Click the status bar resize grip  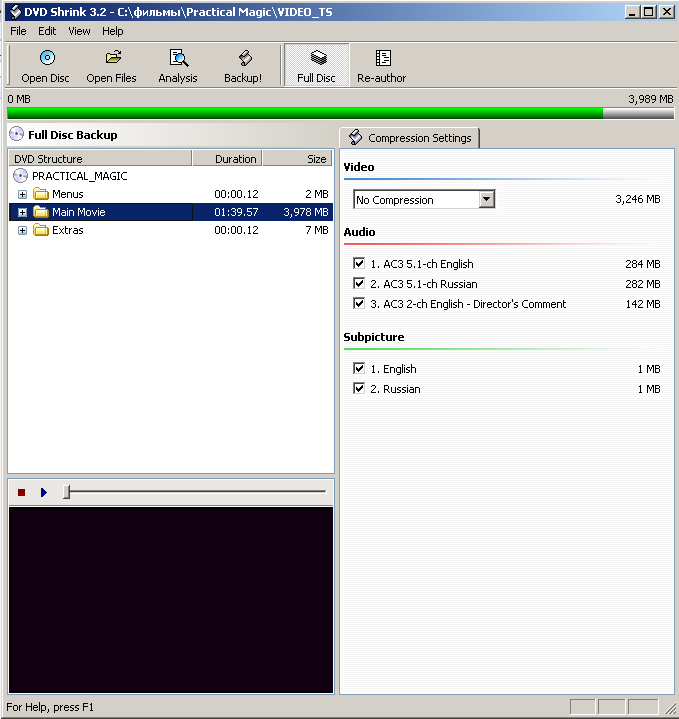point(670,709)
